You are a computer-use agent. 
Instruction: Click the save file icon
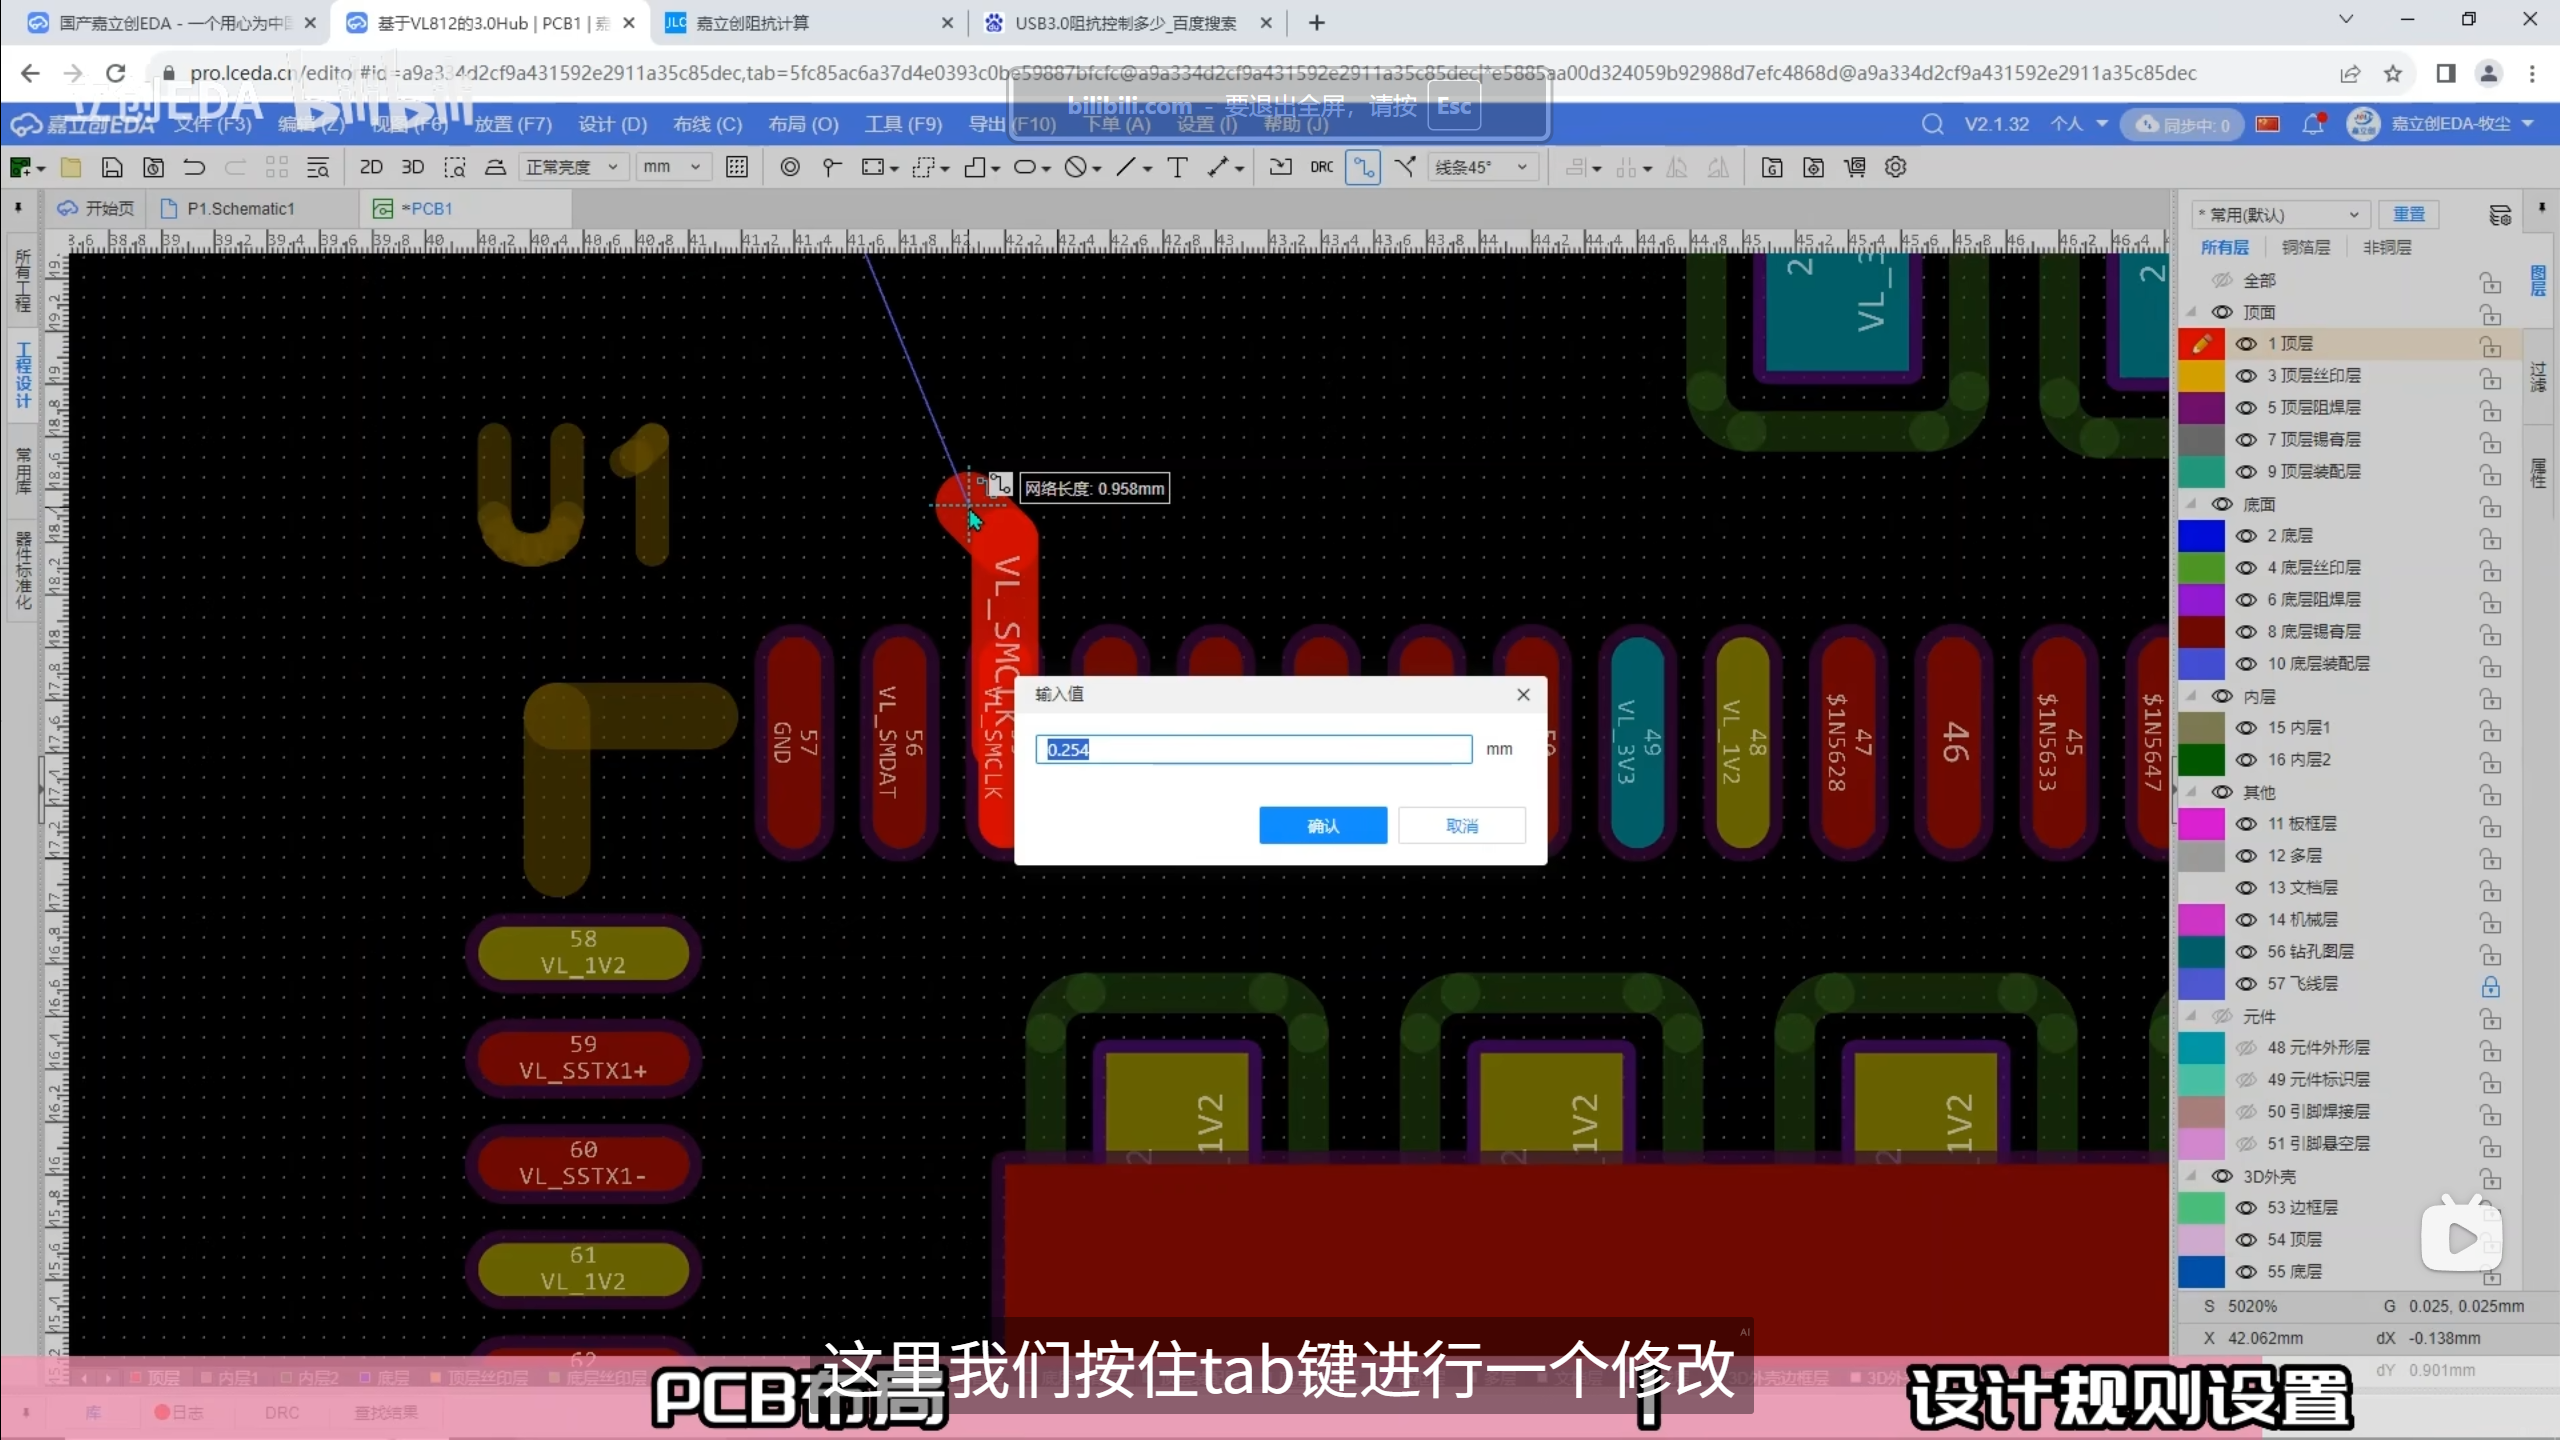(112, 167)
